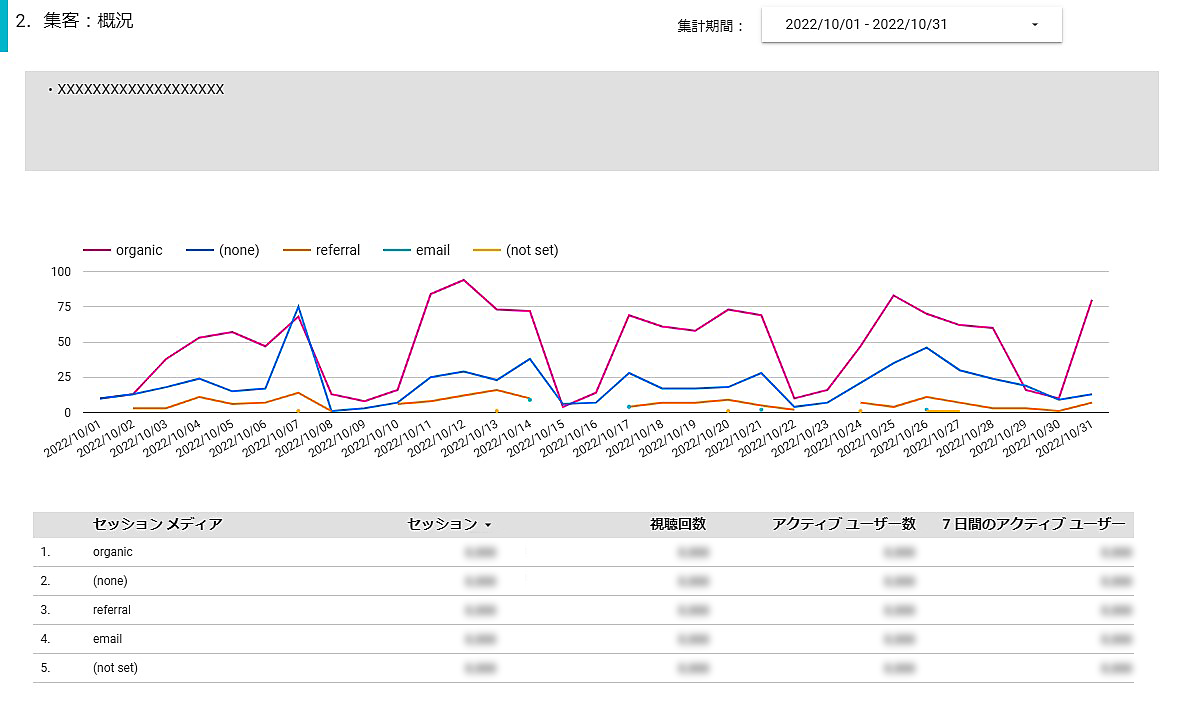Click the セッション メディア column header
Screen dimensions: 1186x702
click(157, 524)
